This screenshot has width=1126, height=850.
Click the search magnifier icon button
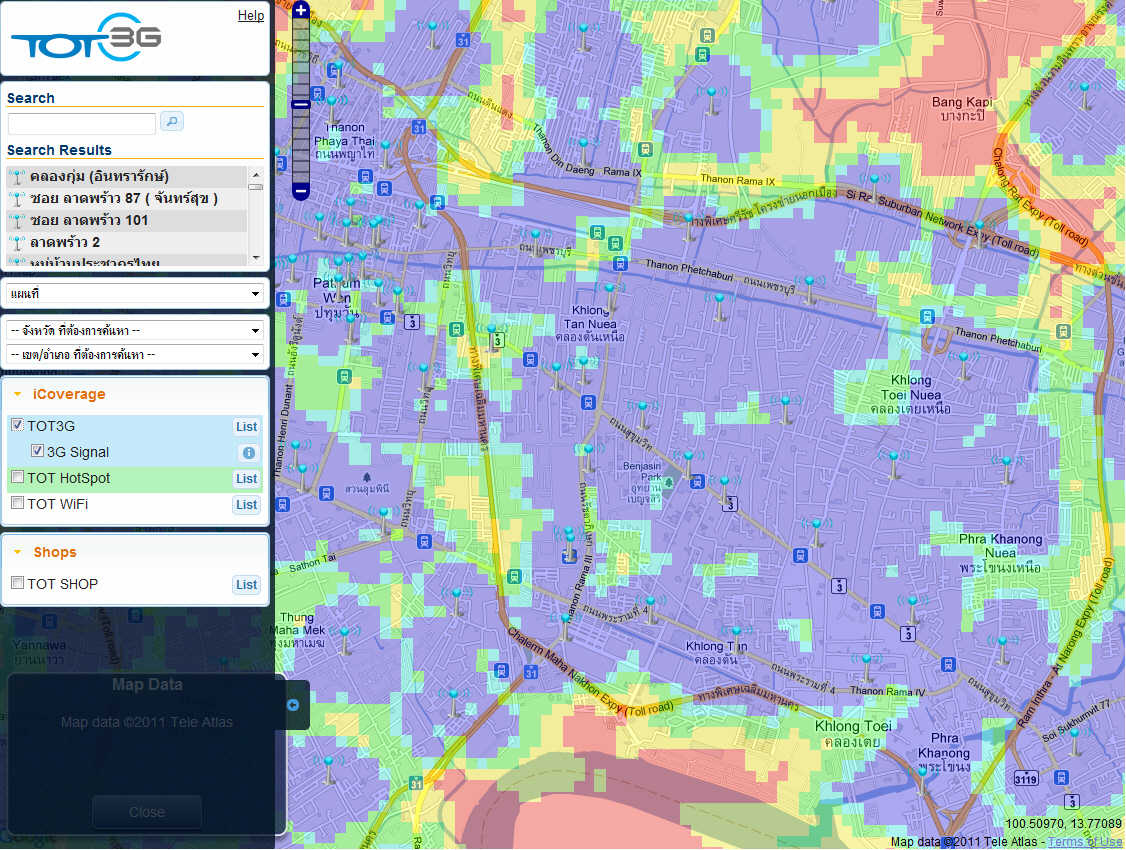(x=172, y=122)
